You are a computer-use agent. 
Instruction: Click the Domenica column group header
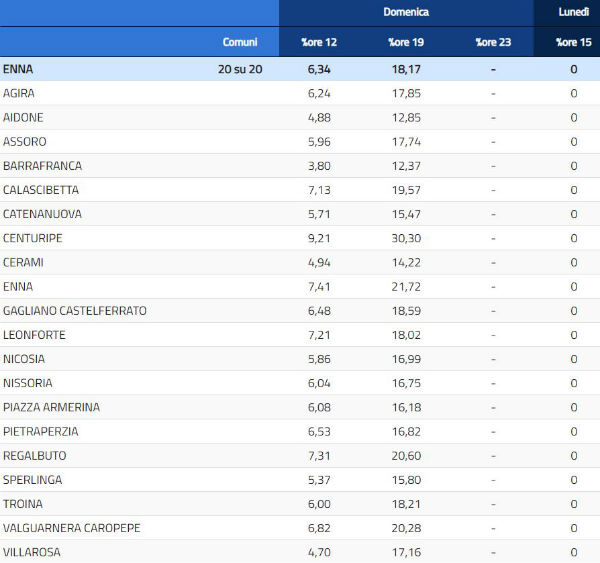[x=406, y=12]
